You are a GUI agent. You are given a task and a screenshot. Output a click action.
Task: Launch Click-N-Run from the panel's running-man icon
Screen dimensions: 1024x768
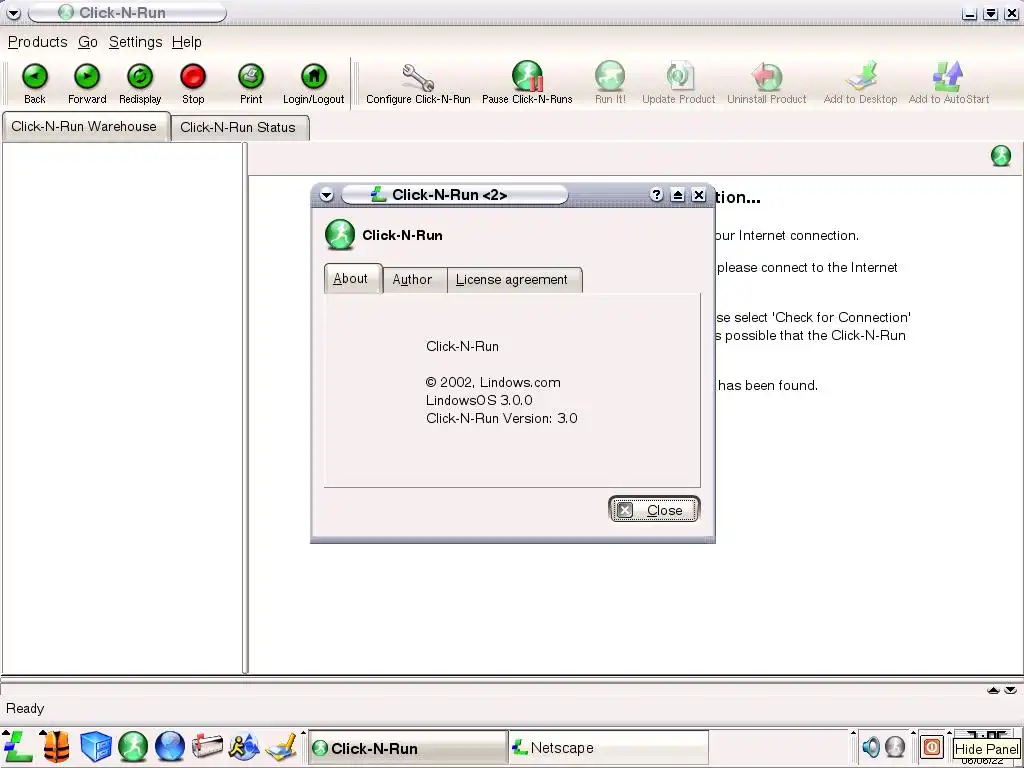133,746
